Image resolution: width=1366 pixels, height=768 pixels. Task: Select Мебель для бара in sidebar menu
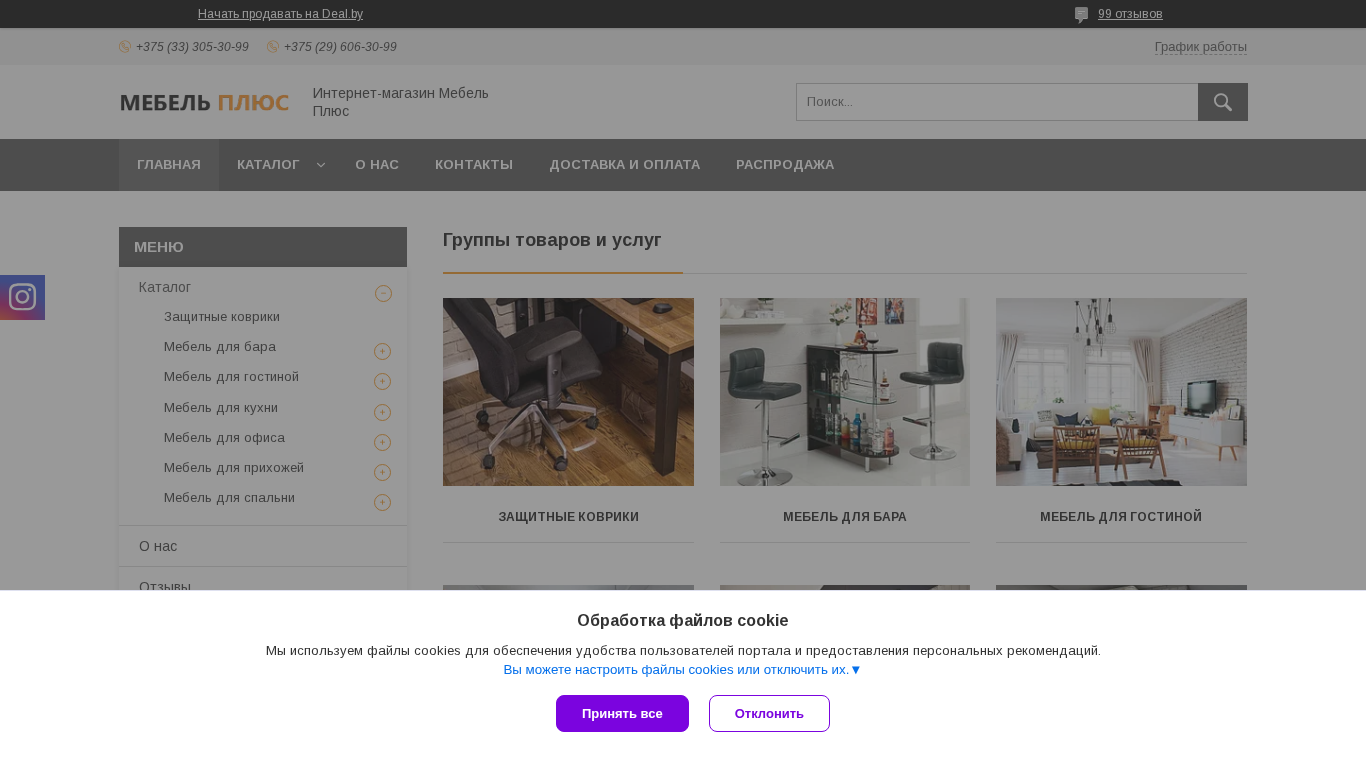220,347
